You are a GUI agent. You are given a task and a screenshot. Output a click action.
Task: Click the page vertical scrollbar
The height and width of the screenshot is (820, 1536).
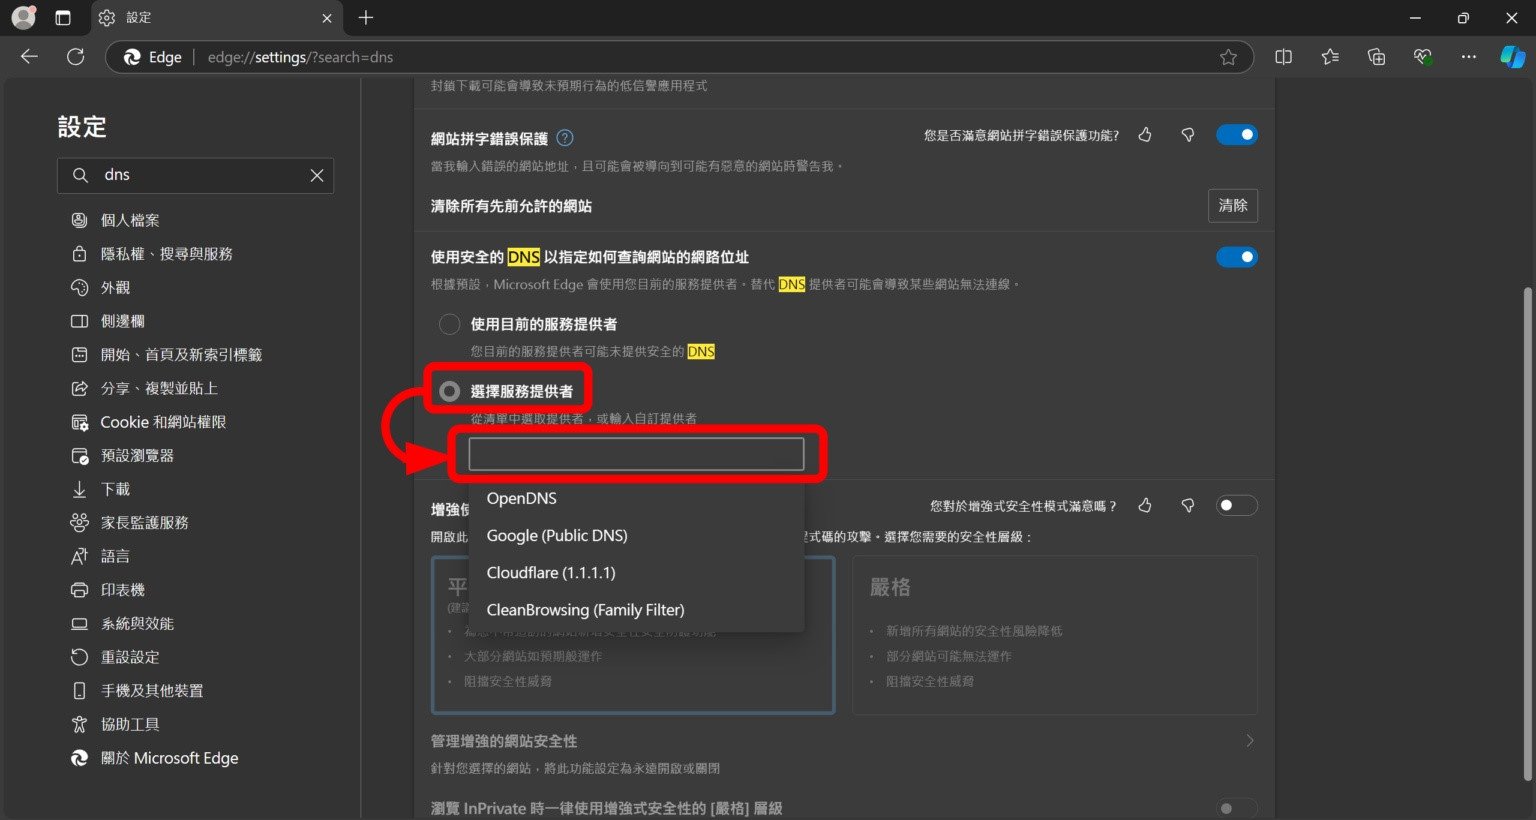[1527, 535]
